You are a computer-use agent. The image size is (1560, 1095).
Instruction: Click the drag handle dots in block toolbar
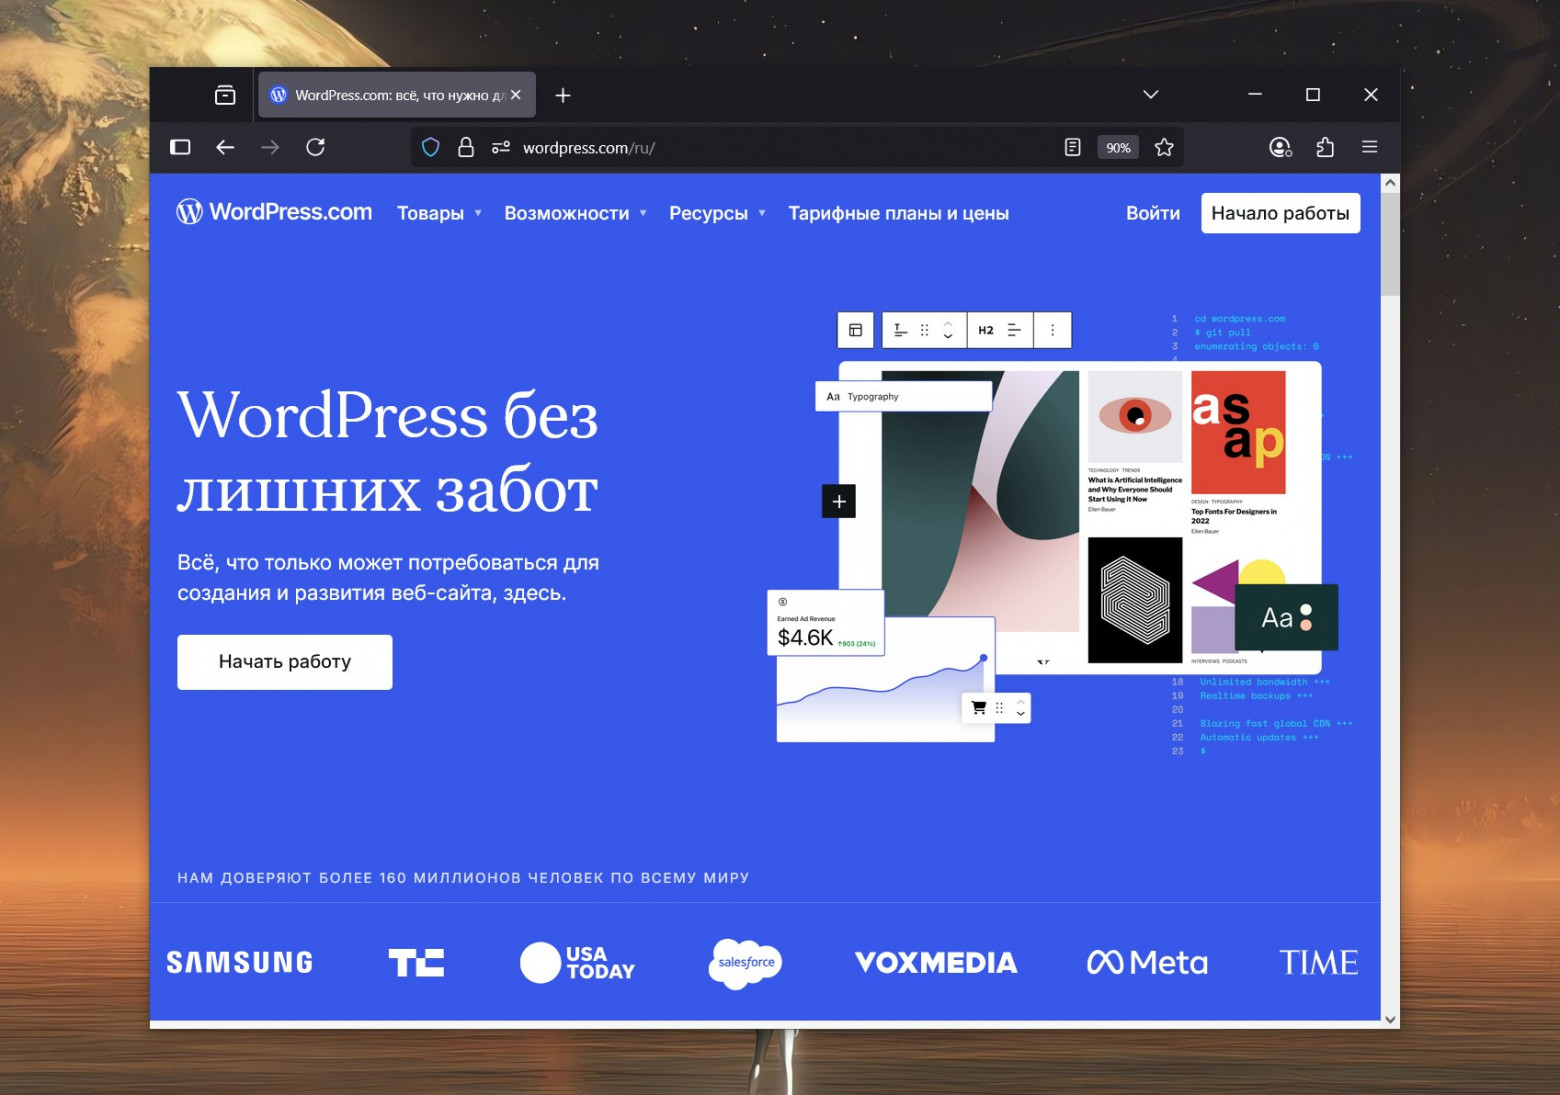925,330
